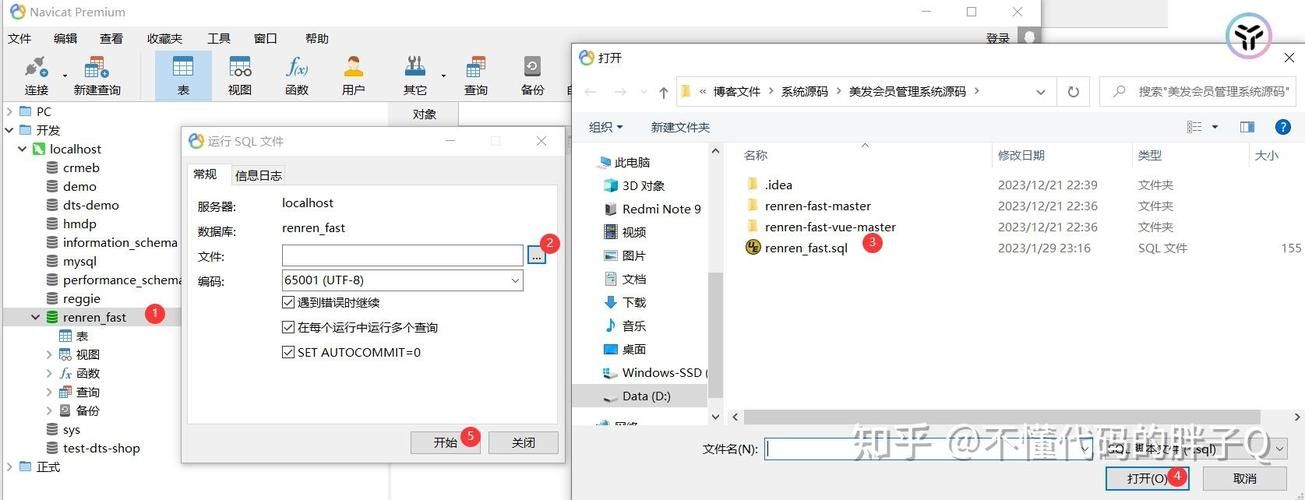Image resolution: width=1305 pixels, height=500 pixels.
Task: Select 此电脑 in navigation pane
Action: 623,162
